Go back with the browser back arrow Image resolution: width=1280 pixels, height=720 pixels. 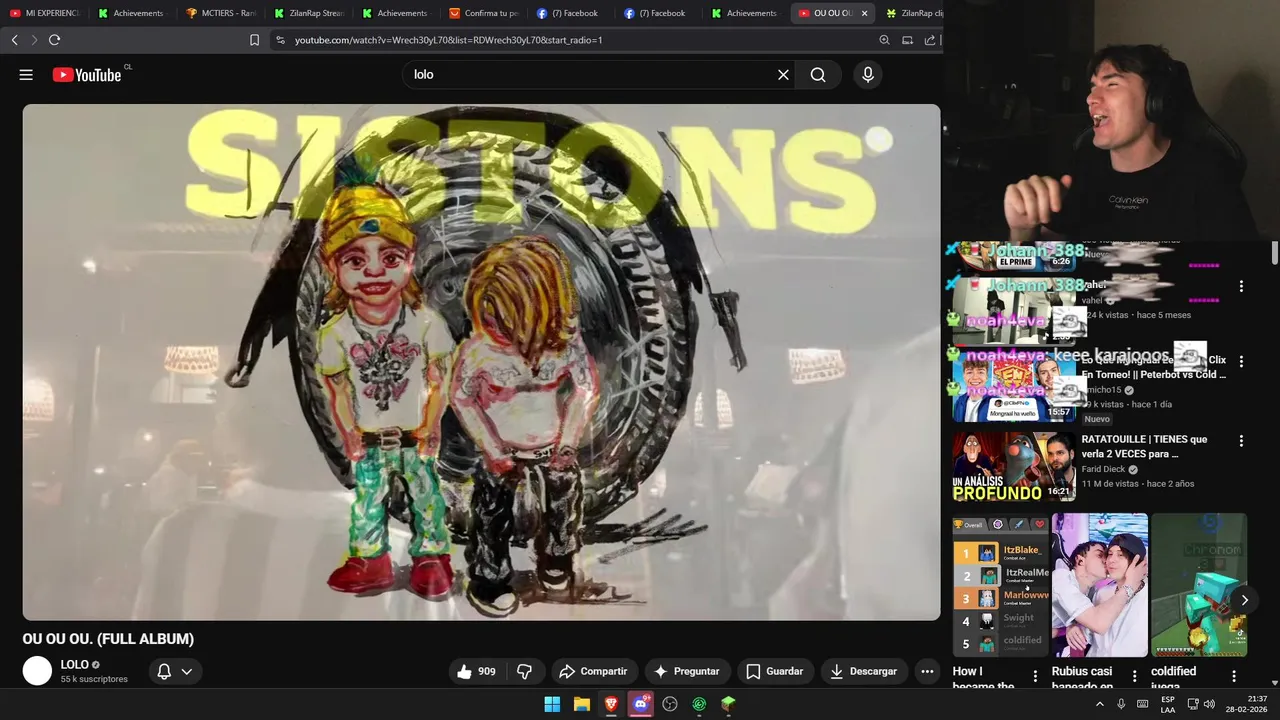click(x=14, y=40)
